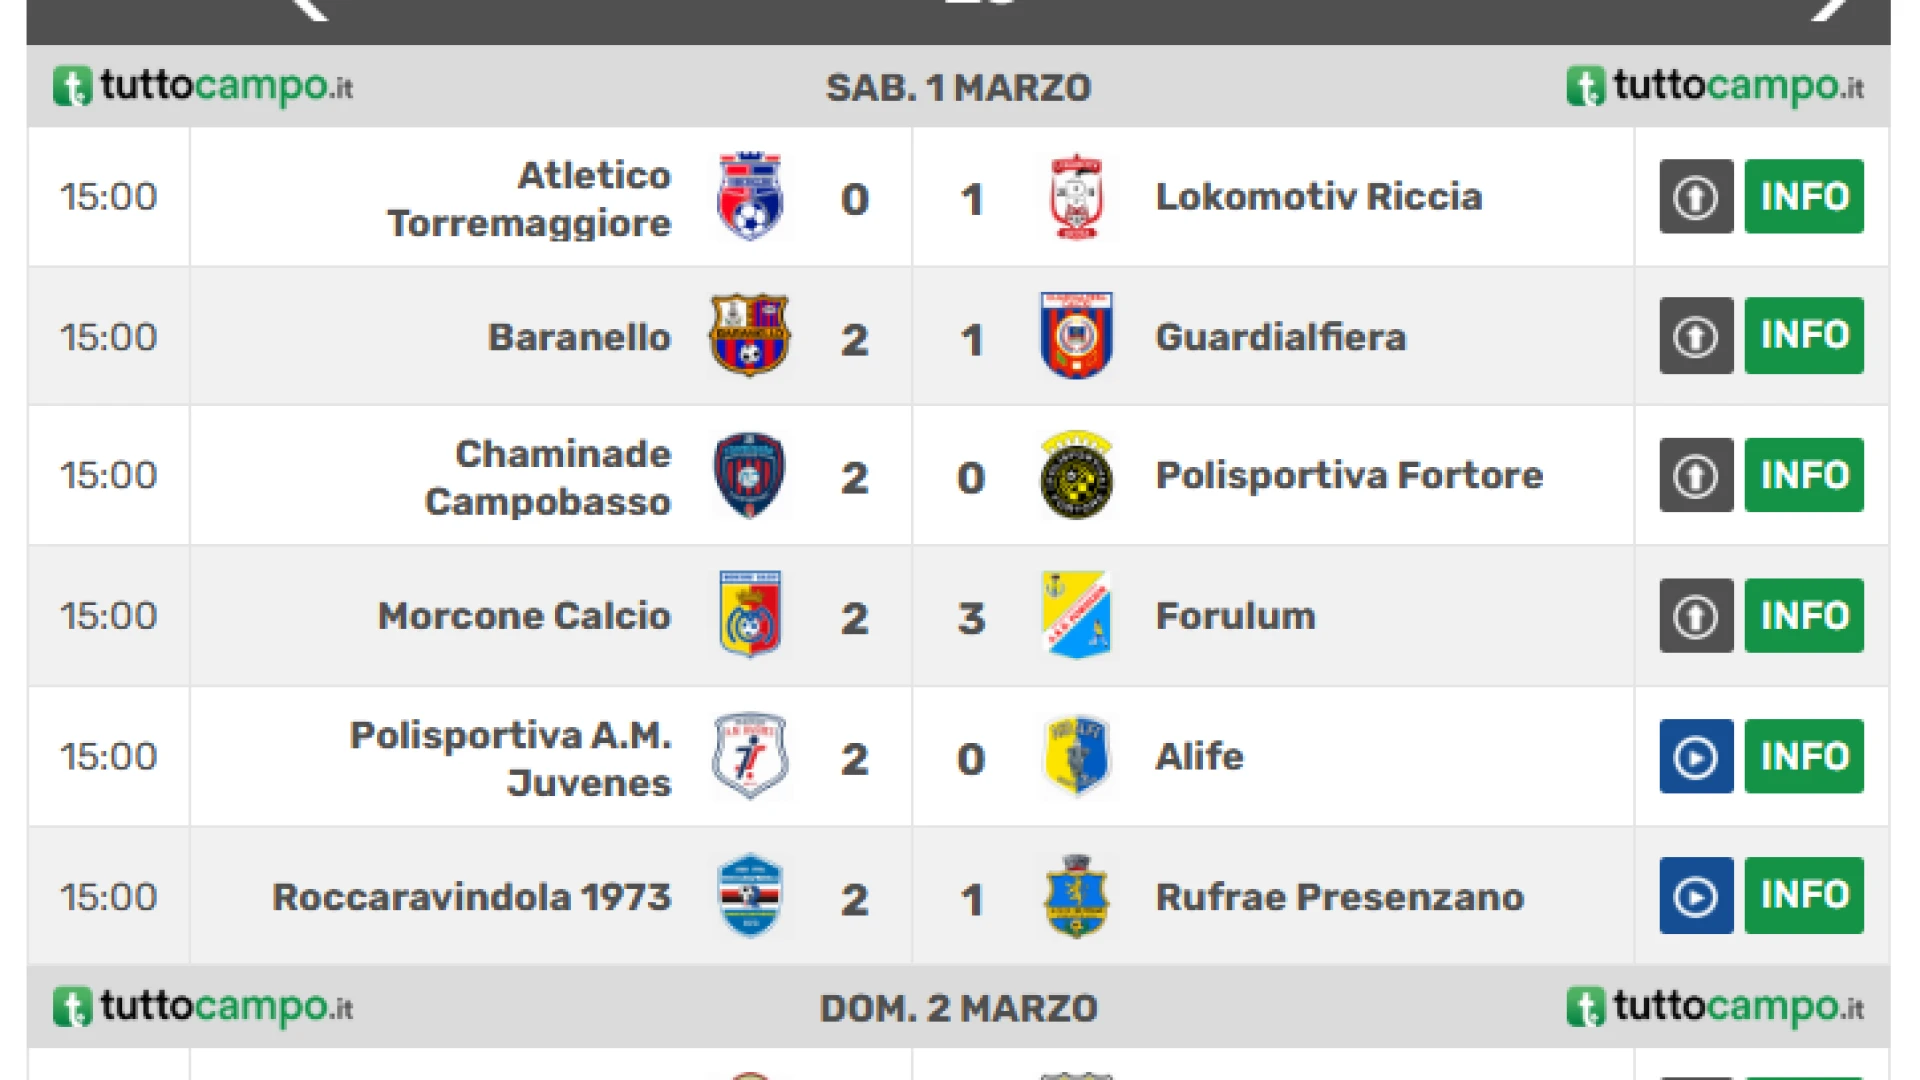Open the Atletico Torremaggiore team crest
The image size is (1920, 1080).
tap(750, 196)
